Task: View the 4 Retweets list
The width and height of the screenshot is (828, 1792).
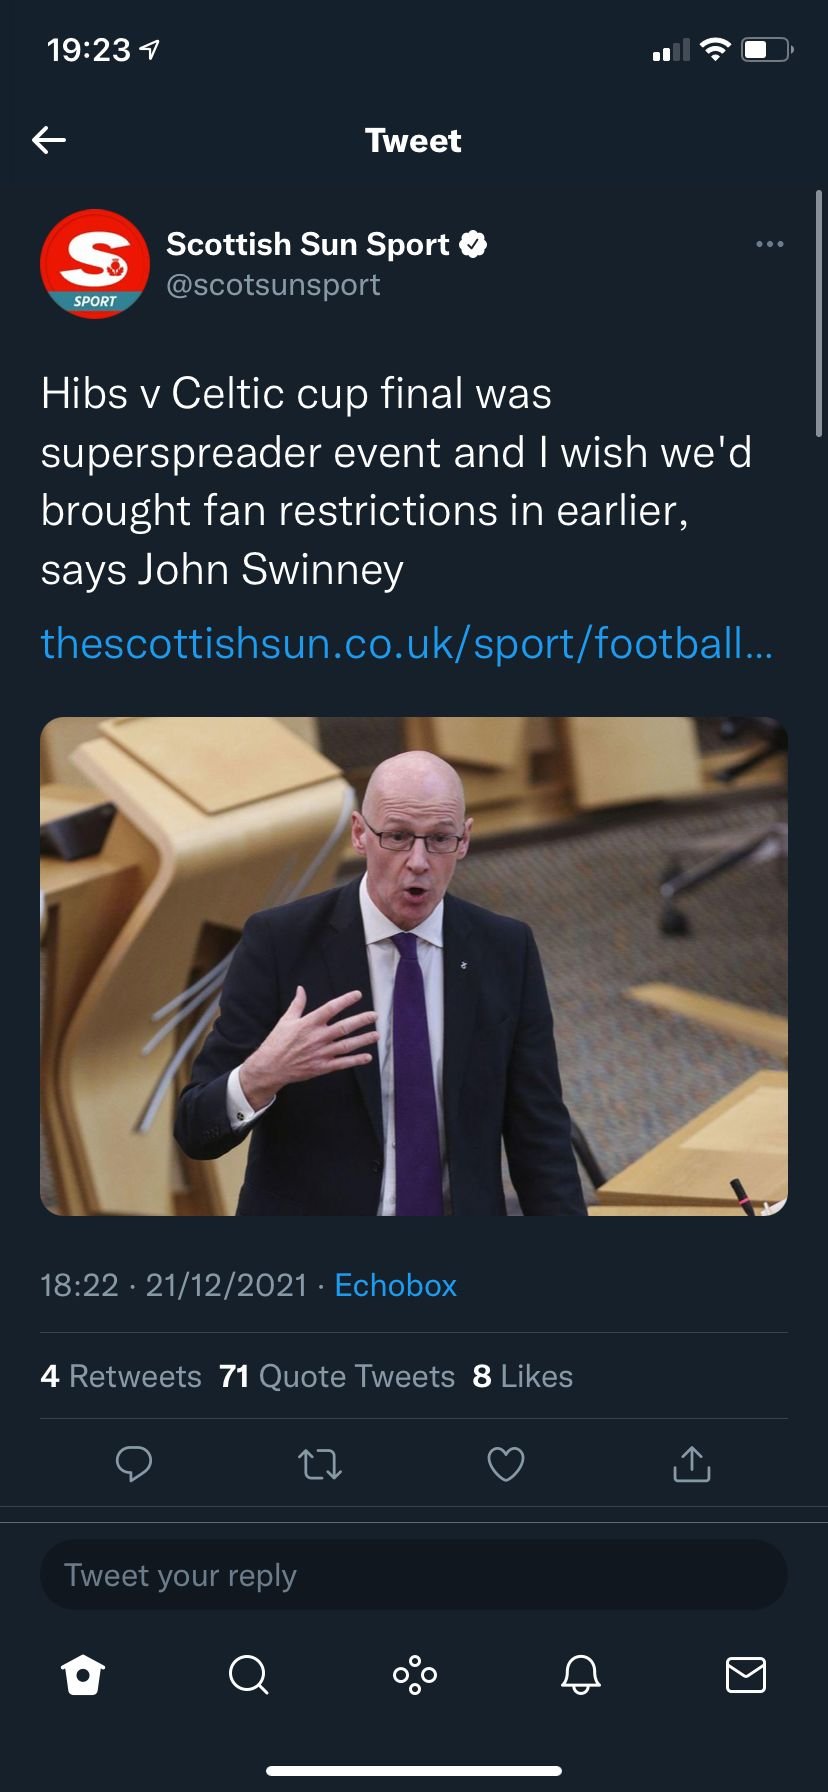Action: 121,1376
